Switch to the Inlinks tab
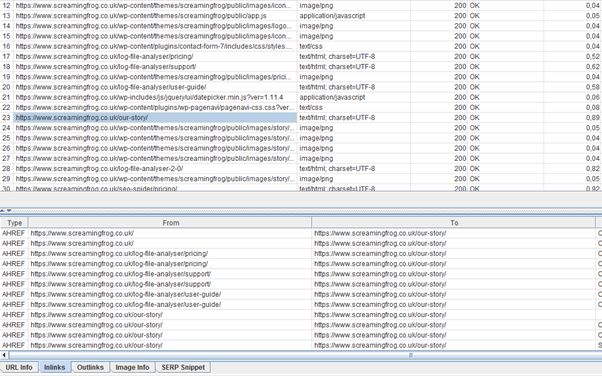 (55, 367)
